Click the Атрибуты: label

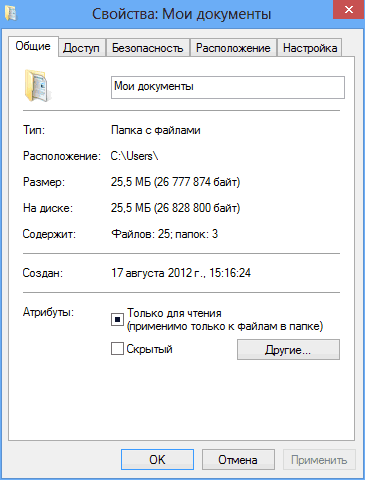click(48, 312)
